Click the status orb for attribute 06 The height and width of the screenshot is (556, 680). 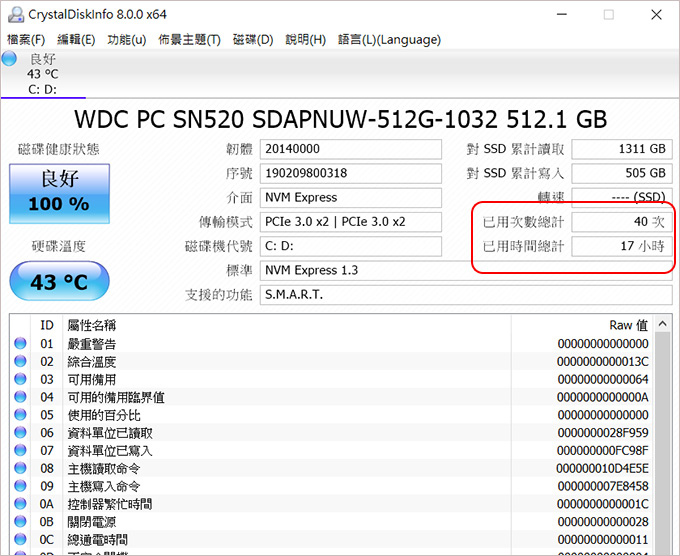coord(20,432)
